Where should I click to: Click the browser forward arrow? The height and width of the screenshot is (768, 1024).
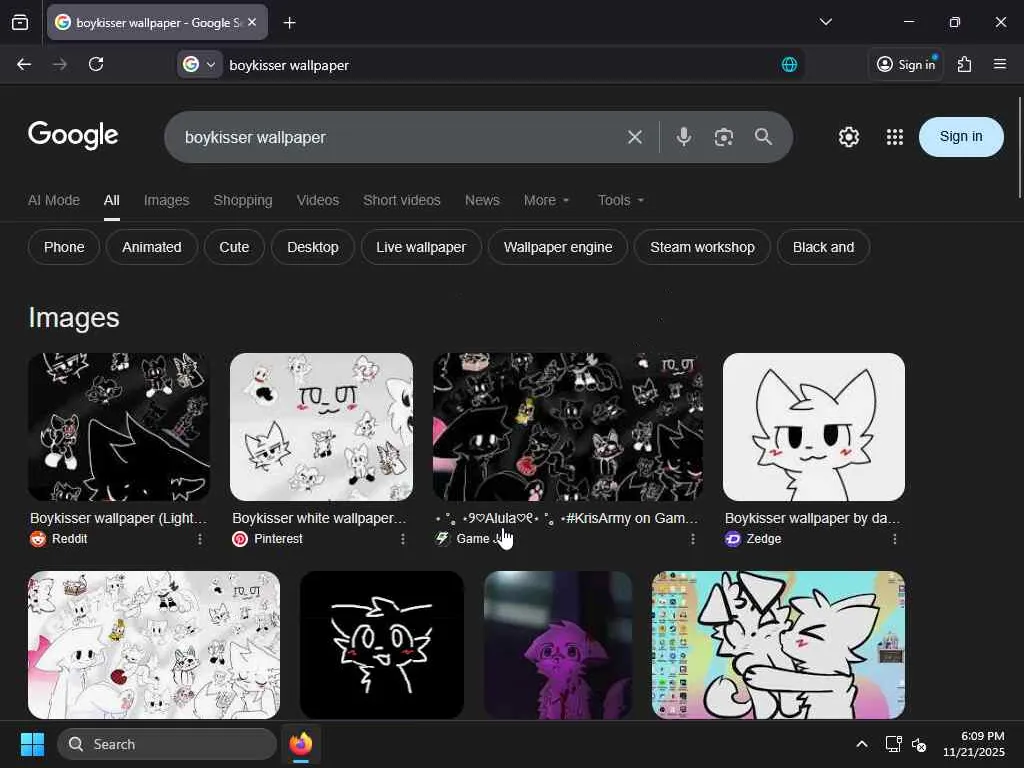point(59,64)
